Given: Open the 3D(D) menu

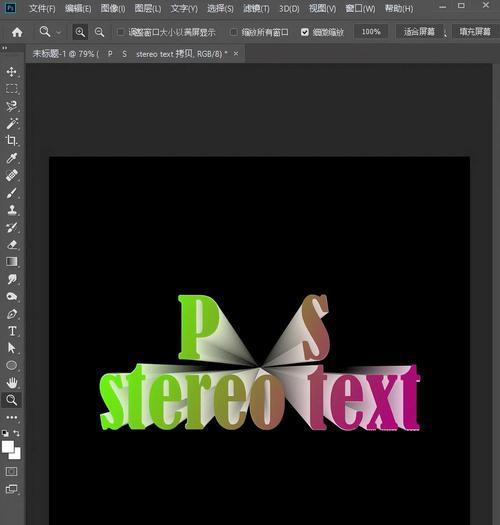Looking at the screenshot, I should pyautogui.click(x=289, y=9).
